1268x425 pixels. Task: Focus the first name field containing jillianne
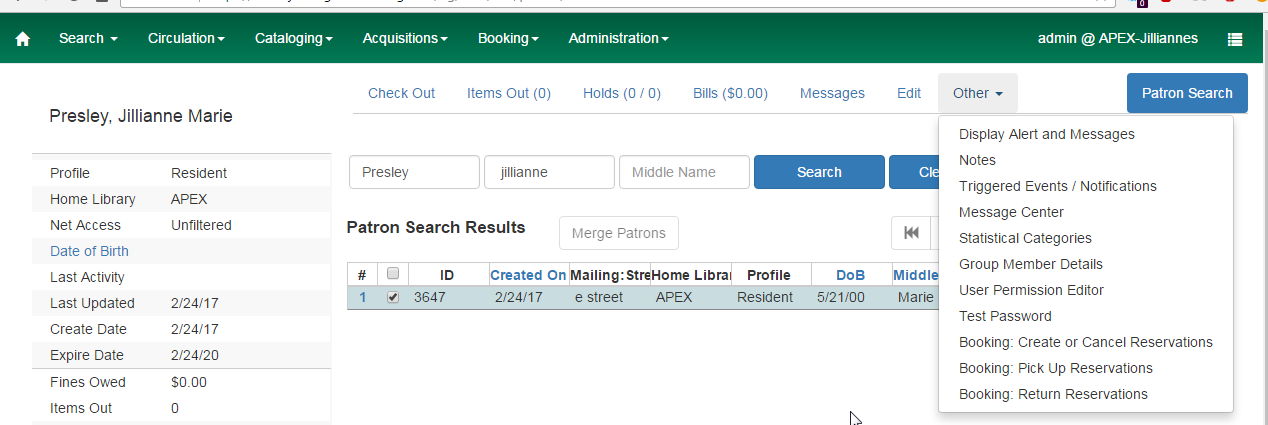click(x=549, y=172)
